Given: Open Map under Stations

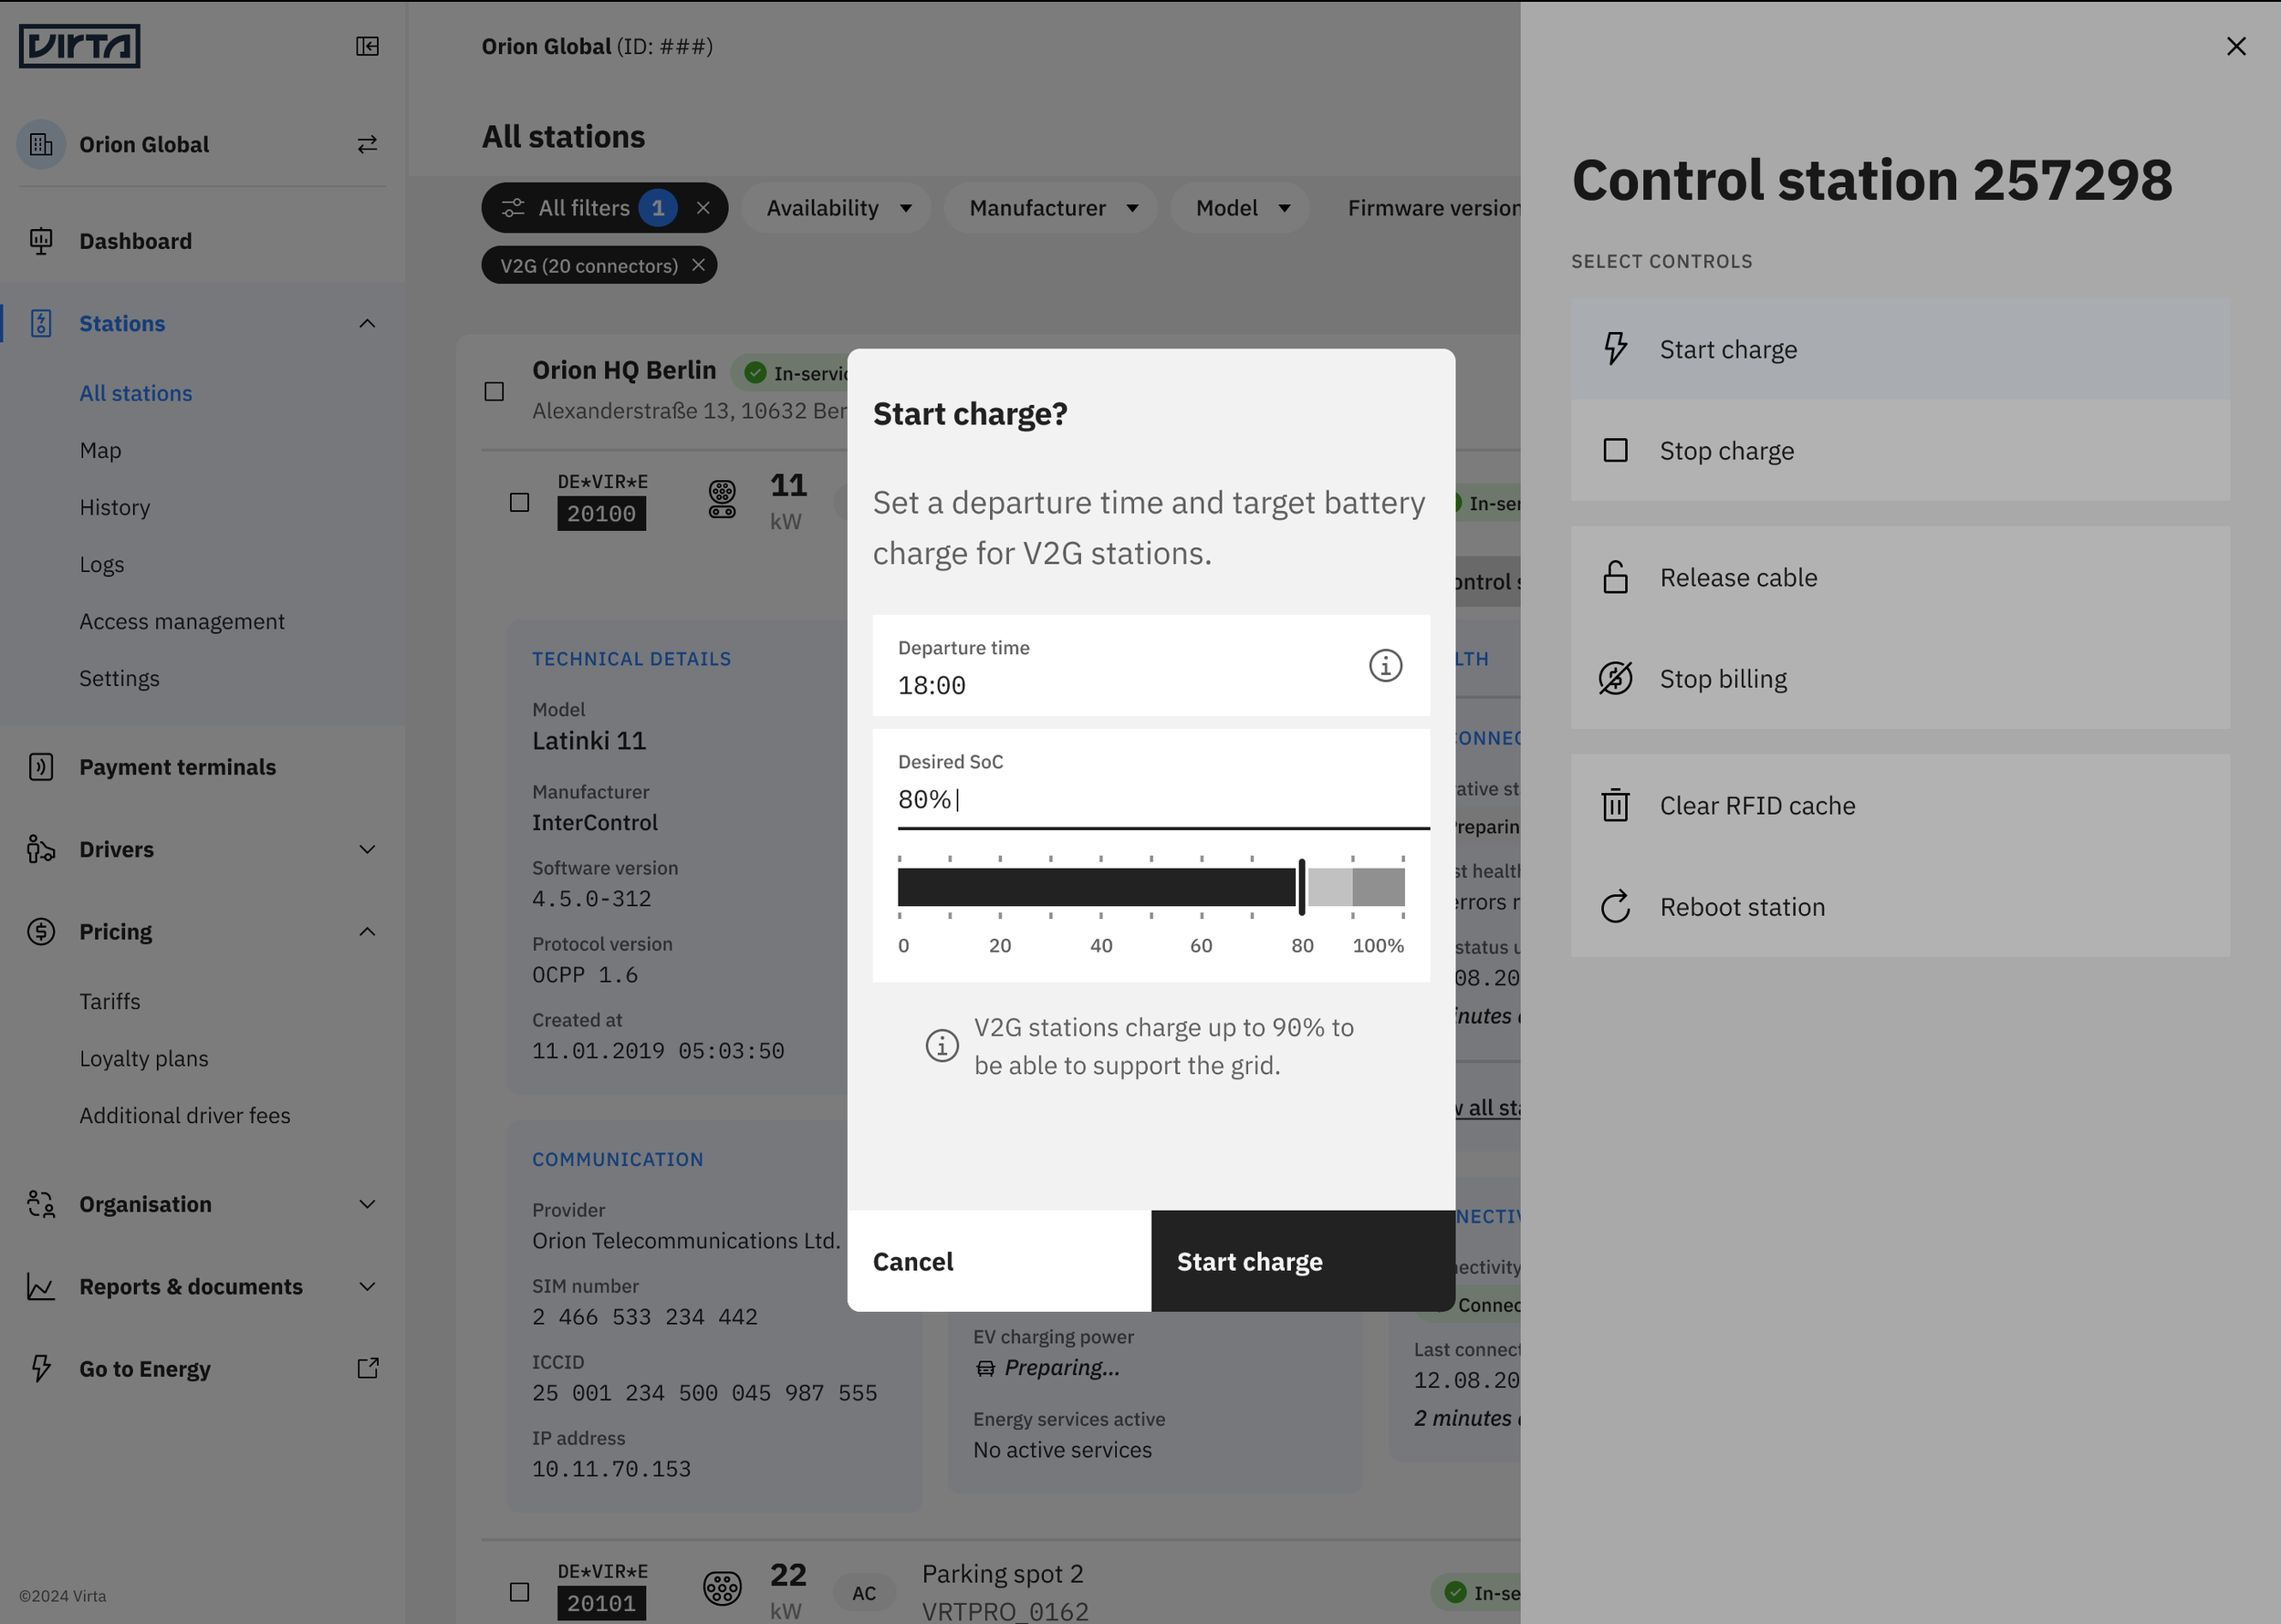Looking at the screenshot, I should (100, 450).
